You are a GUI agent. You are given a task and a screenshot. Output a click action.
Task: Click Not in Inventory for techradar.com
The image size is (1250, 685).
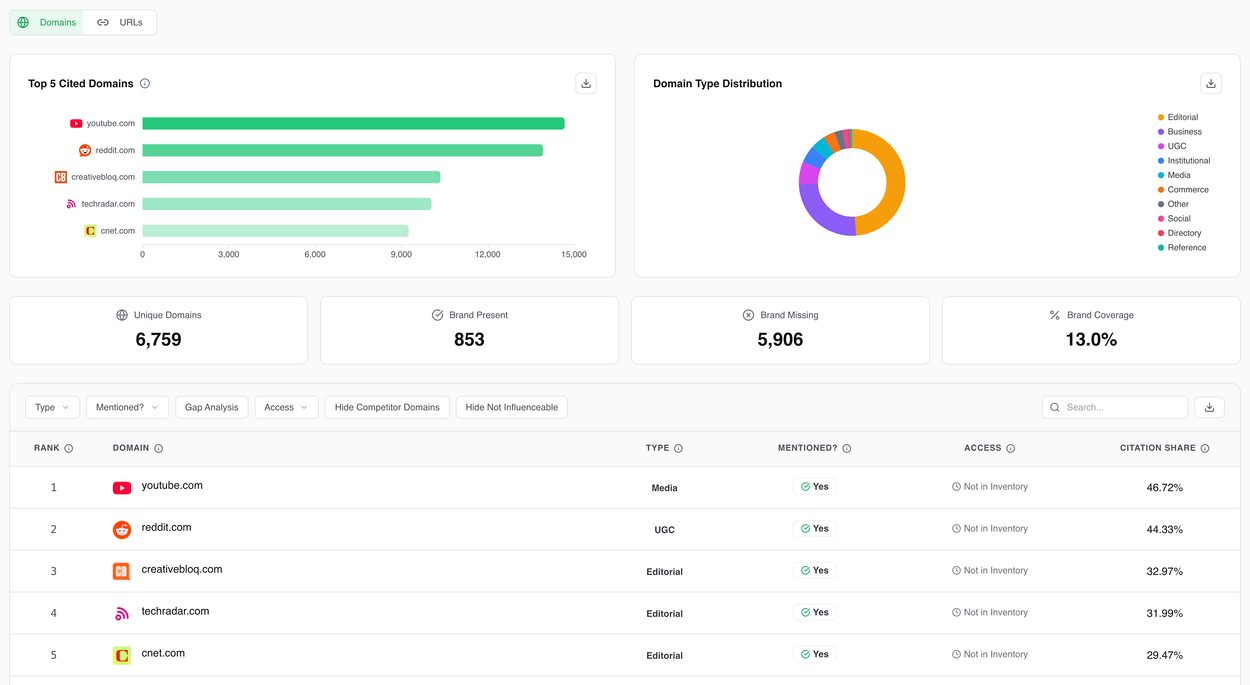(x=990, y=613)
